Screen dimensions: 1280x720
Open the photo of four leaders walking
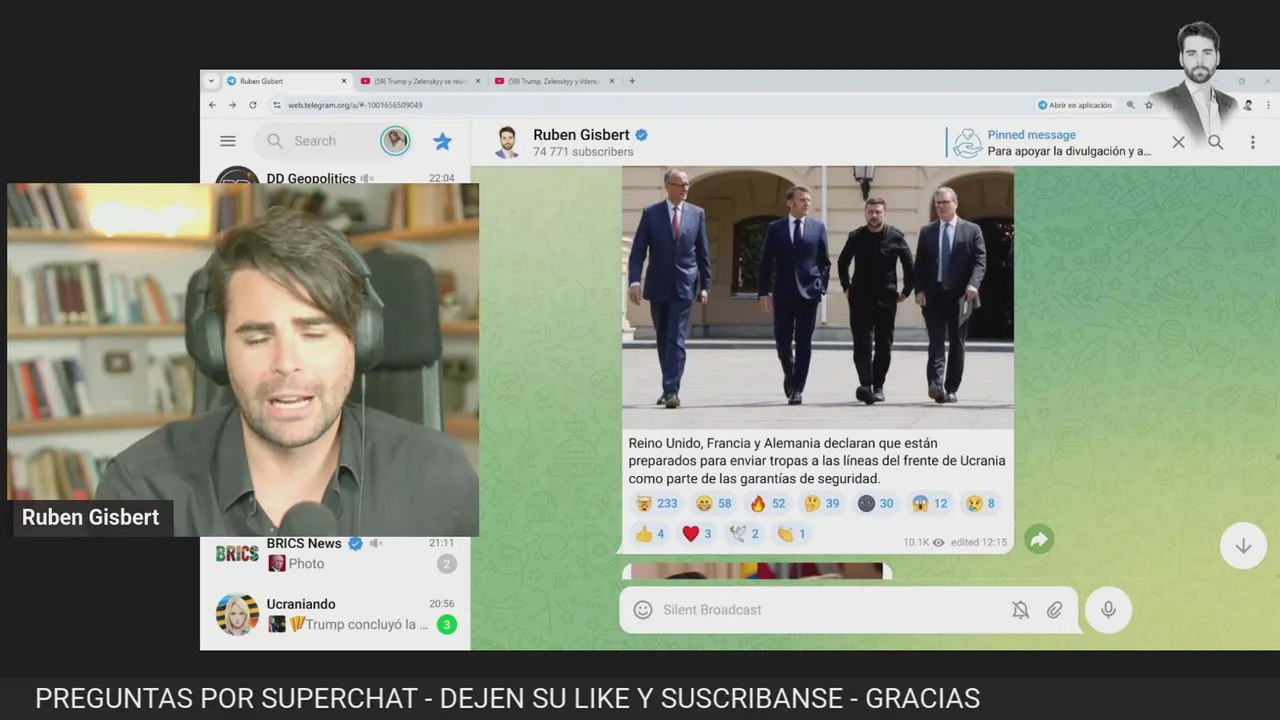818,298
